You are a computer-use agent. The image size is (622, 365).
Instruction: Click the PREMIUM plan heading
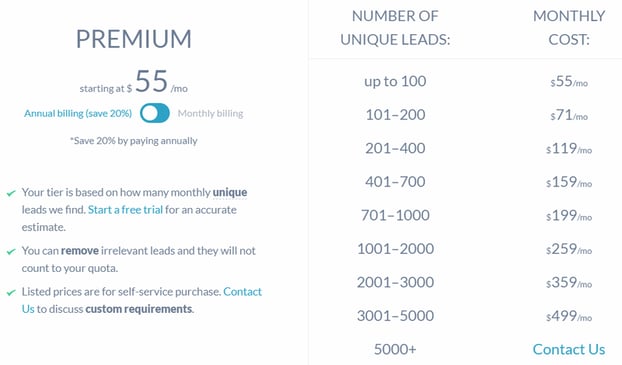(x=134, y=39)
